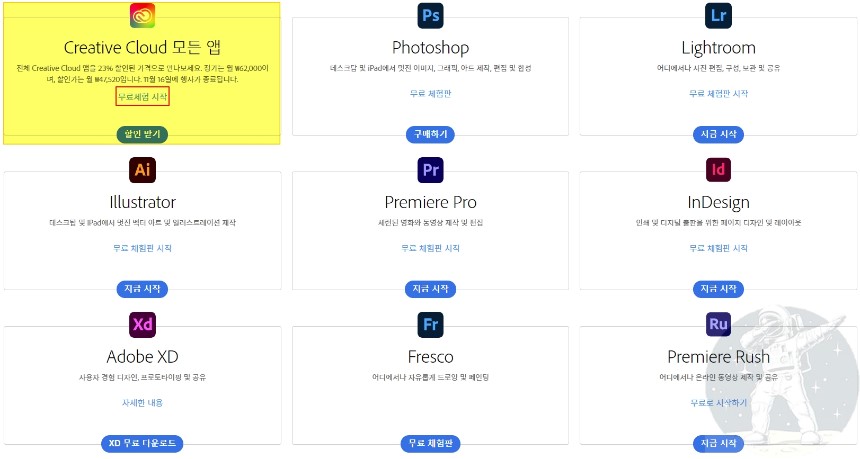Click the Lightroom Lr icon
The width and height of the screenshot is (860, 459).
[x=718, y=15]
